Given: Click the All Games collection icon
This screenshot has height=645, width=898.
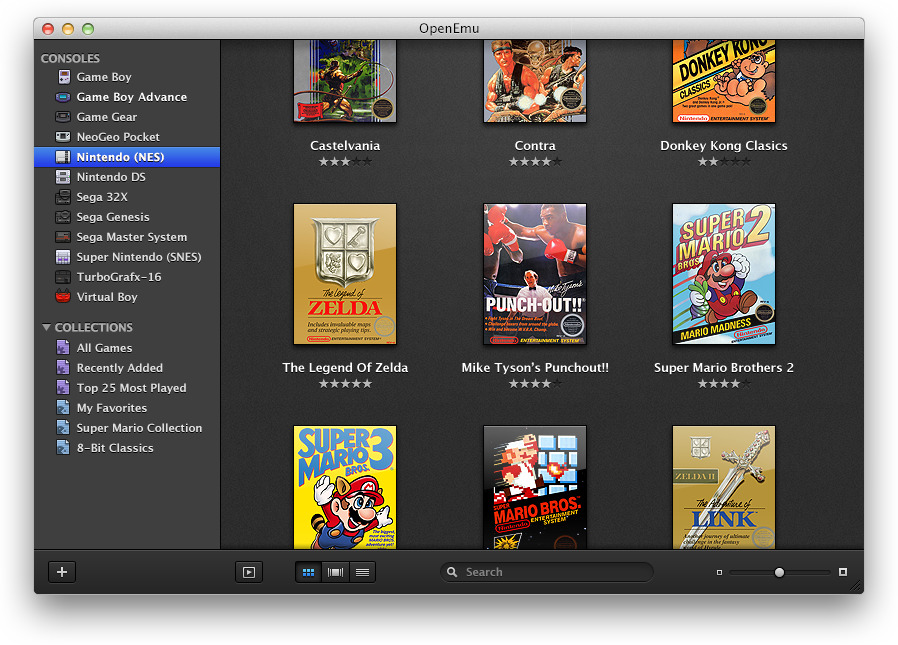Looking at the screenshot, I should (x=63, y=348).
